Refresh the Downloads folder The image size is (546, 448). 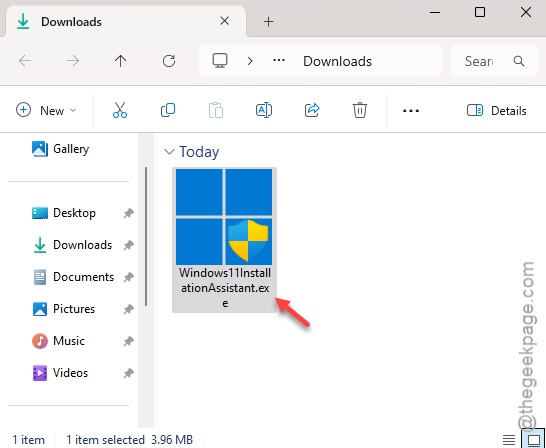click(x=169, y=61)
